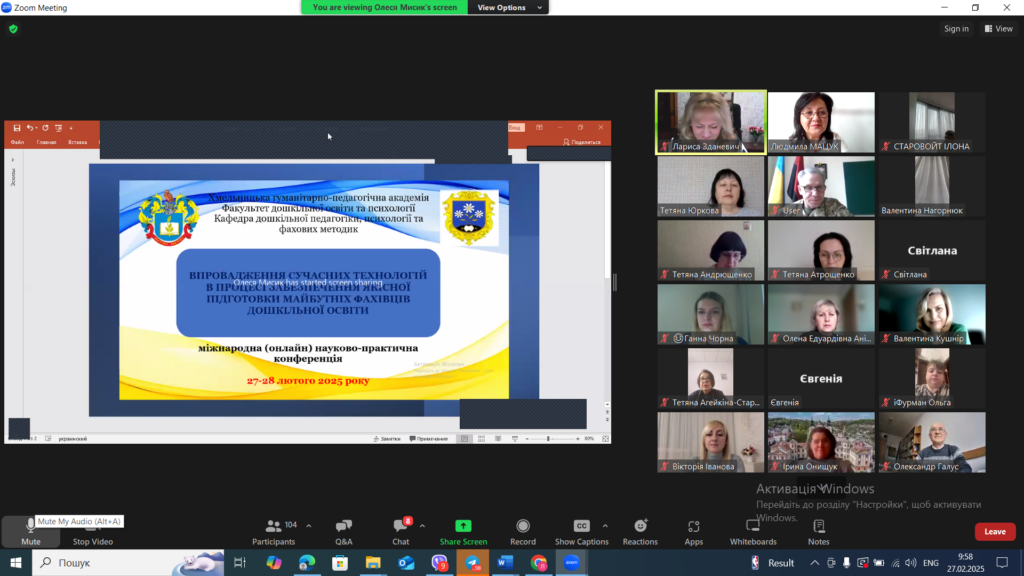The image size is (1024, 576).
Task: Start recording with the Record button
Action: (x=523, y=531)
